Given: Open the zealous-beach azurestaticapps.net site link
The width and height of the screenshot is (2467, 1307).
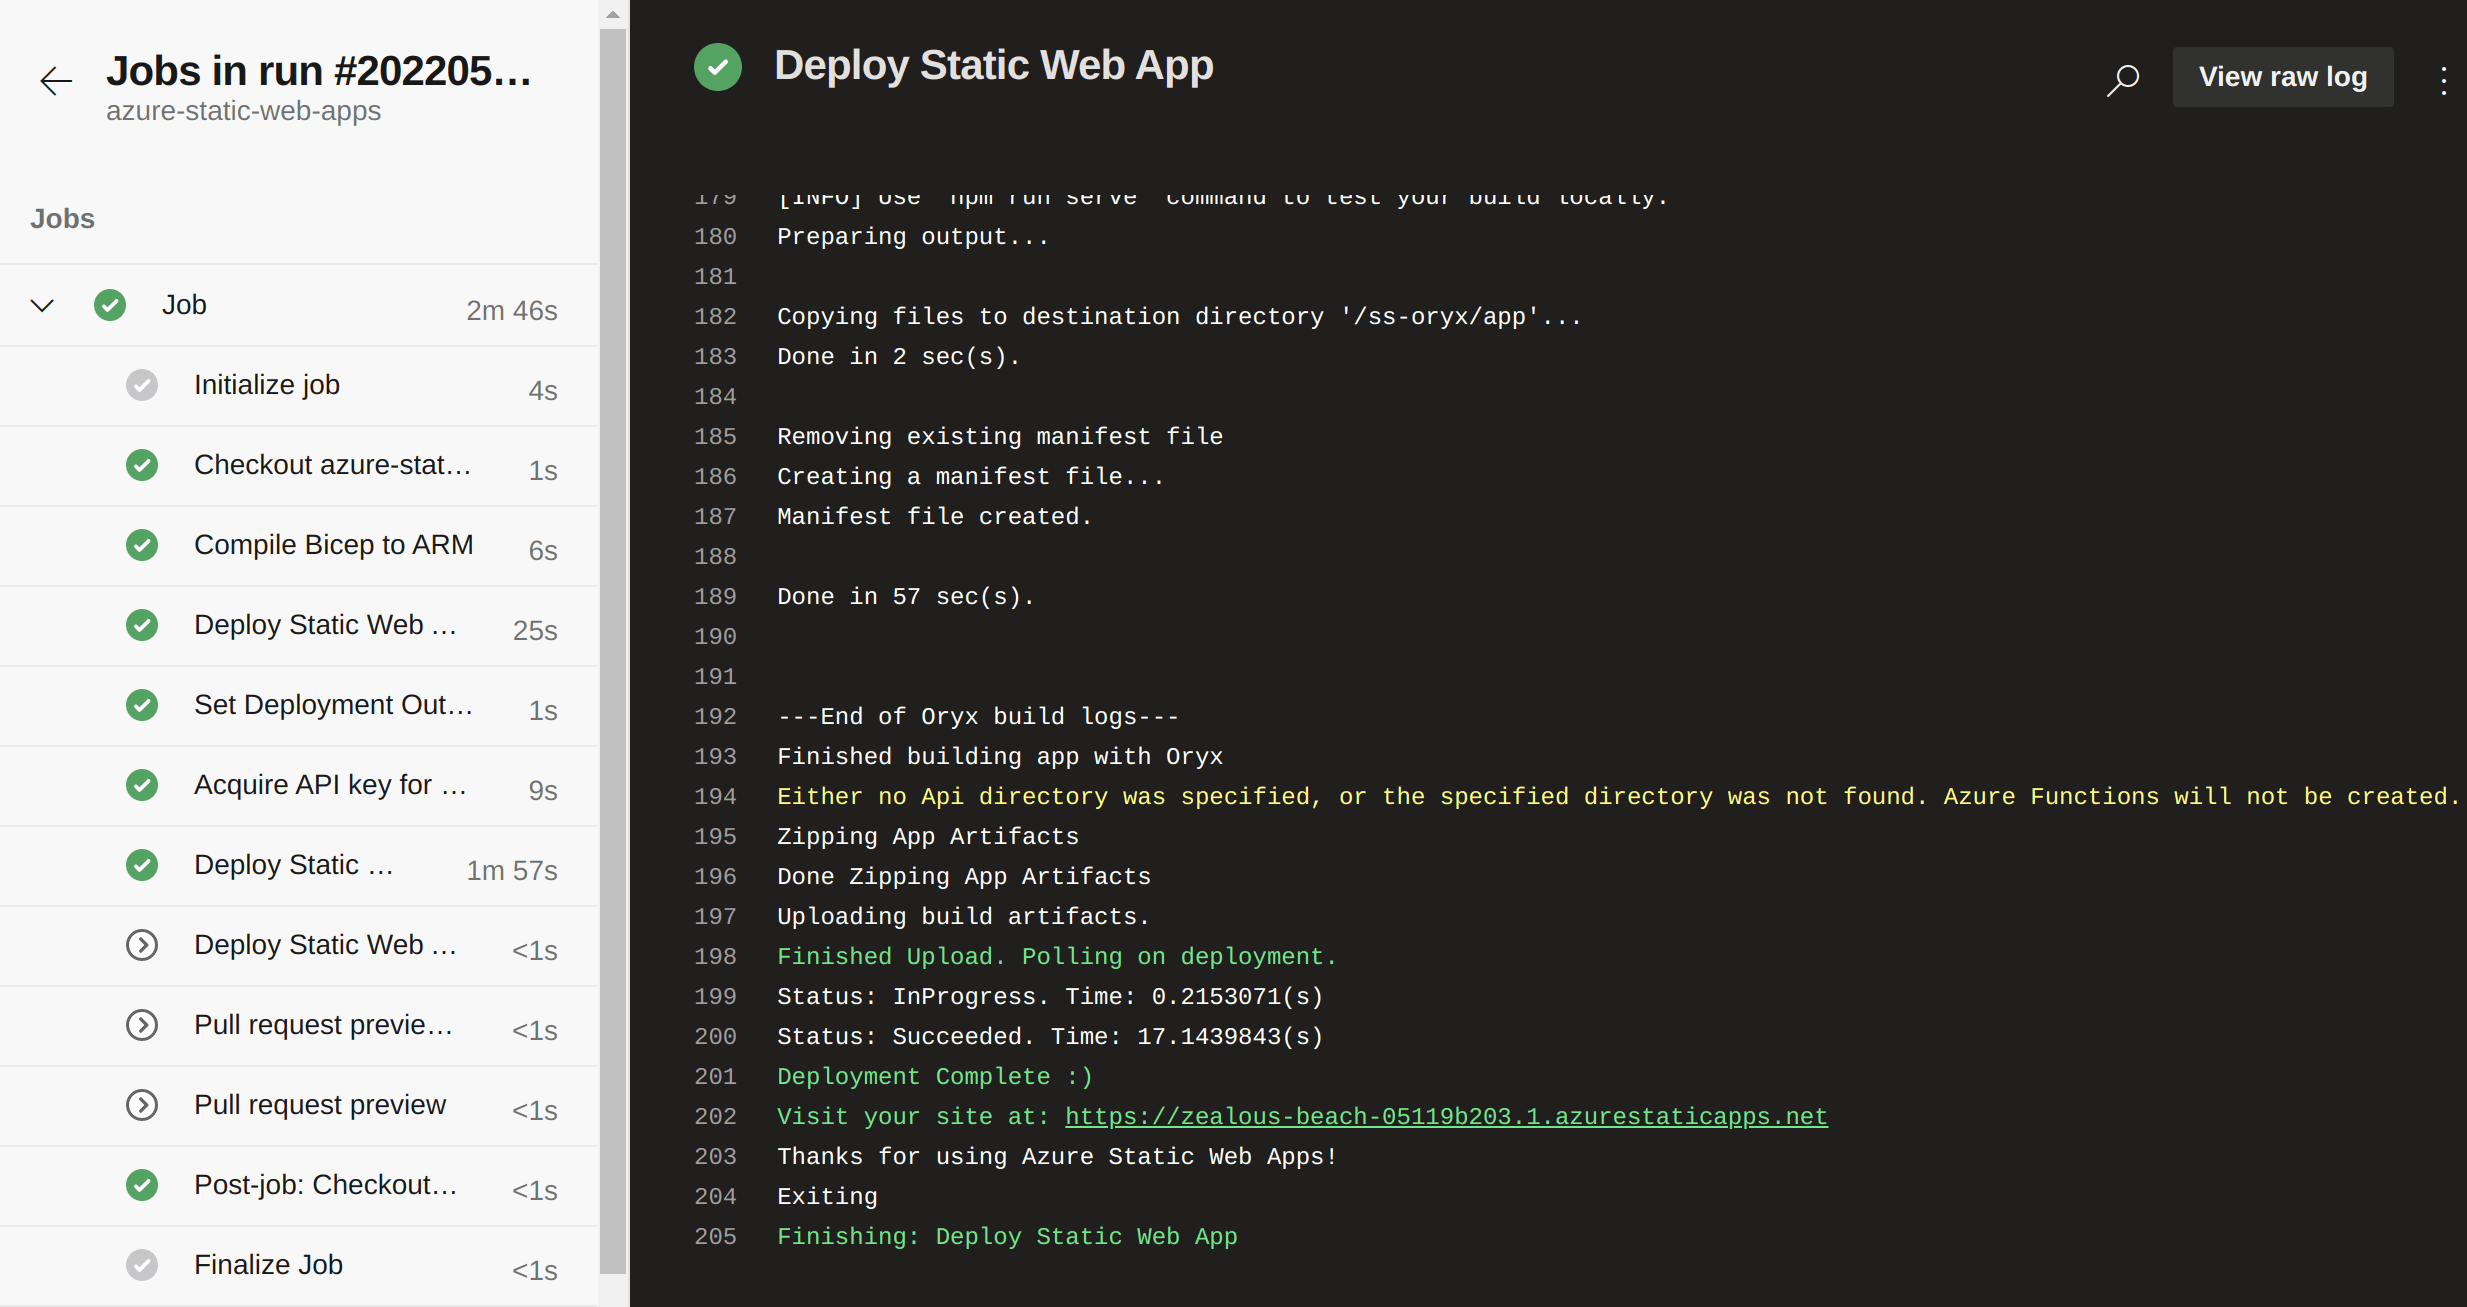Looking at the screenshot, I should pos(1446,1117).
